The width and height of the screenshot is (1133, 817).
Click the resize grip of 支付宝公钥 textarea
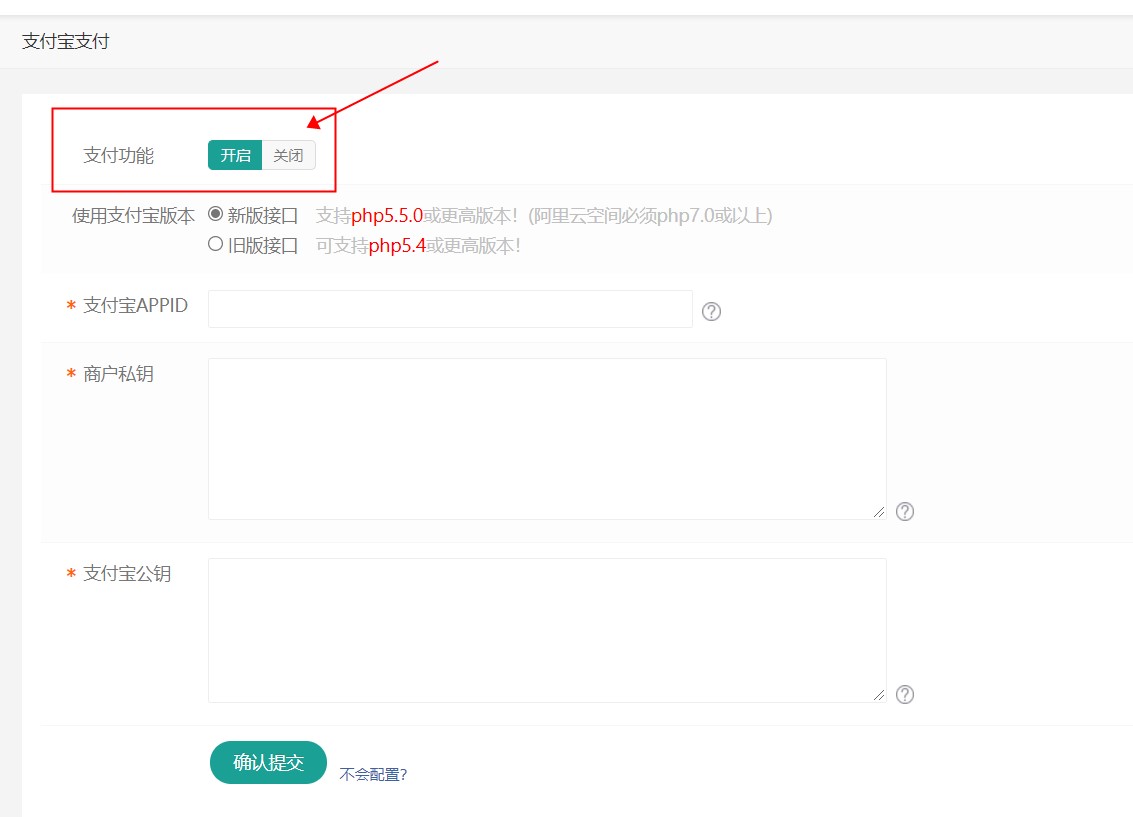coord(879,695)
